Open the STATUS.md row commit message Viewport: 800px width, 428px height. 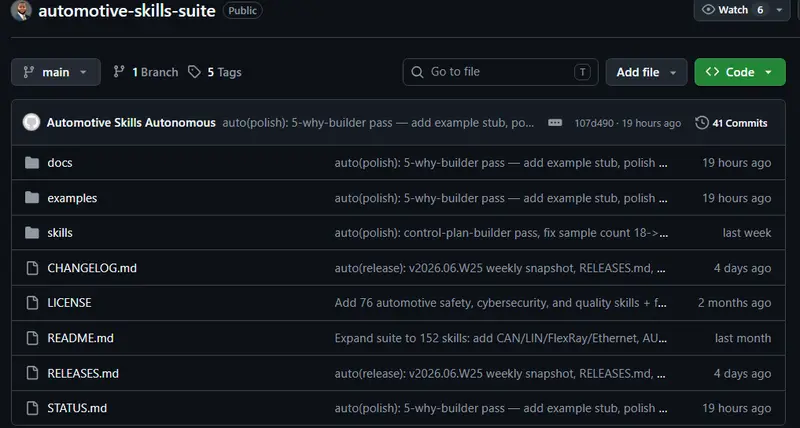click(x=501, y=408)
